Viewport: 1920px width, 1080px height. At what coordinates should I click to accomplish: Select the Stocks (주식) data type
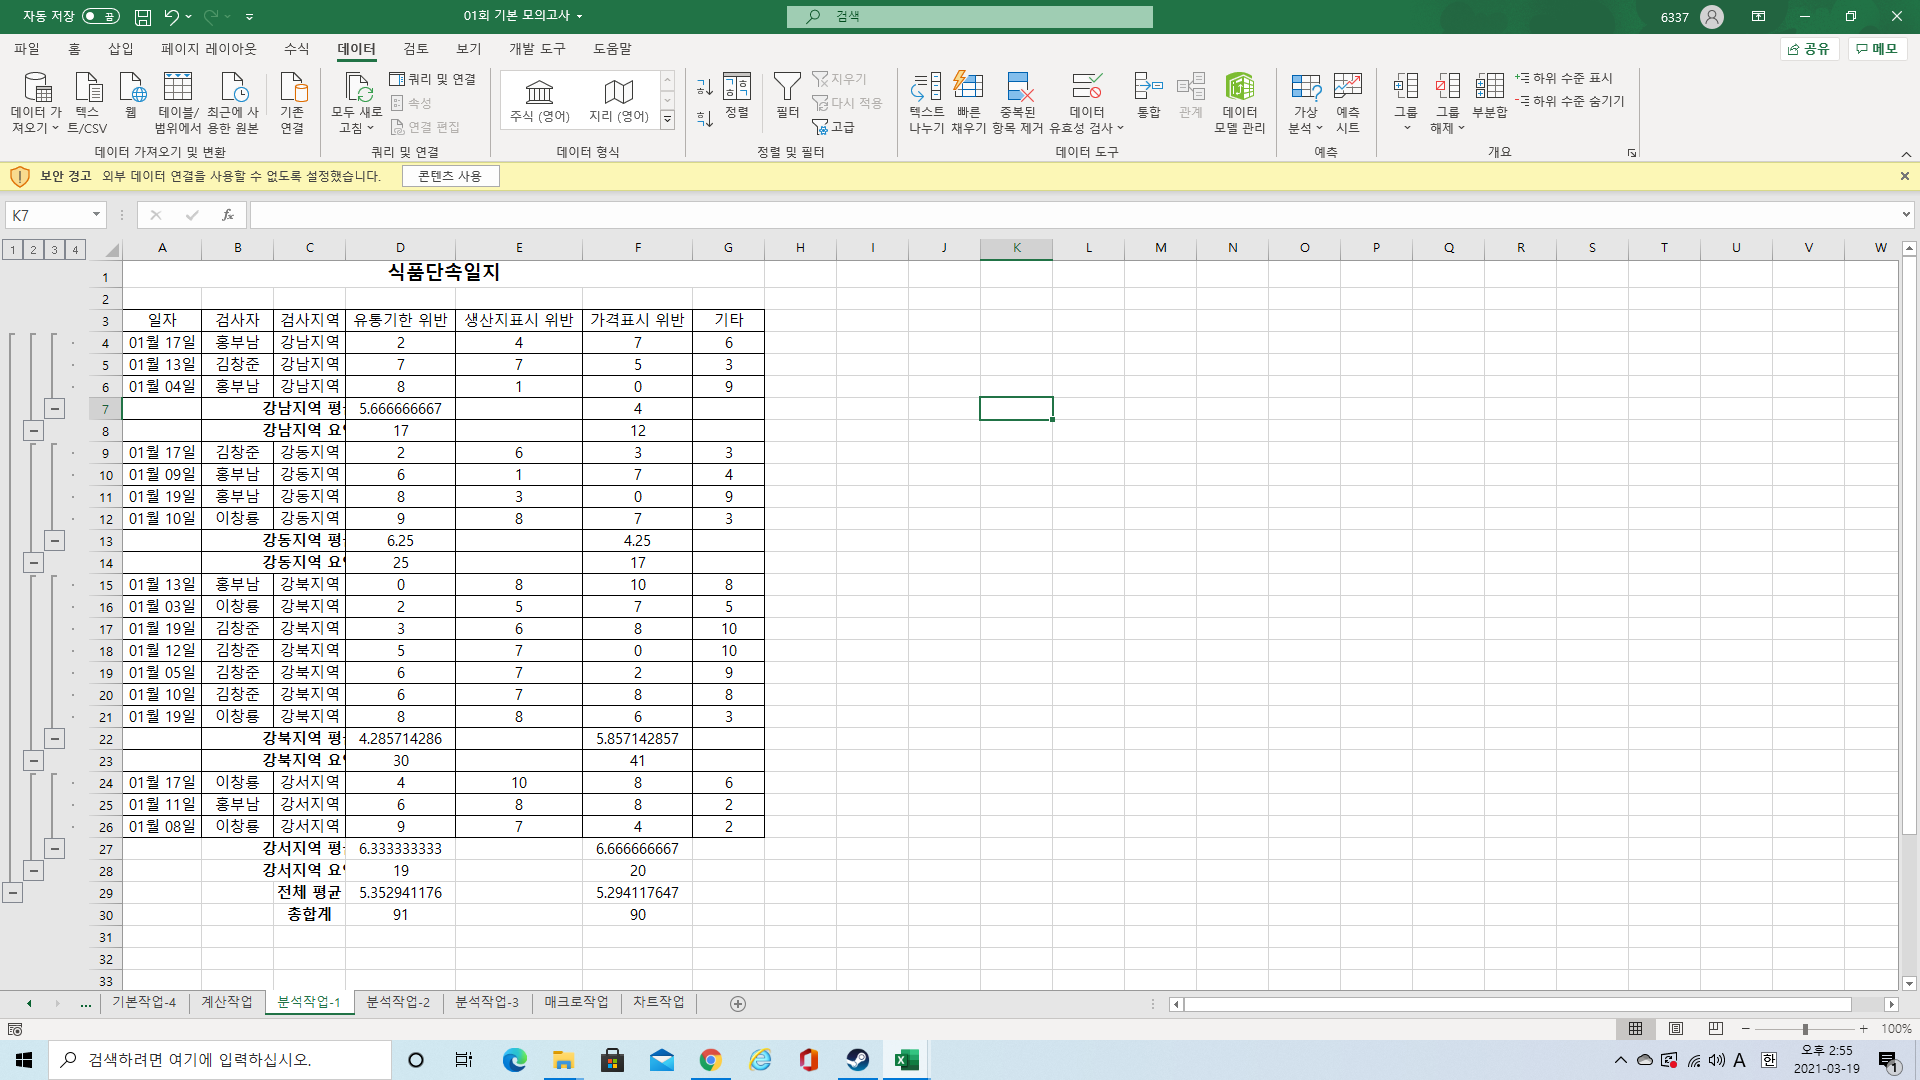pos(539,100)
